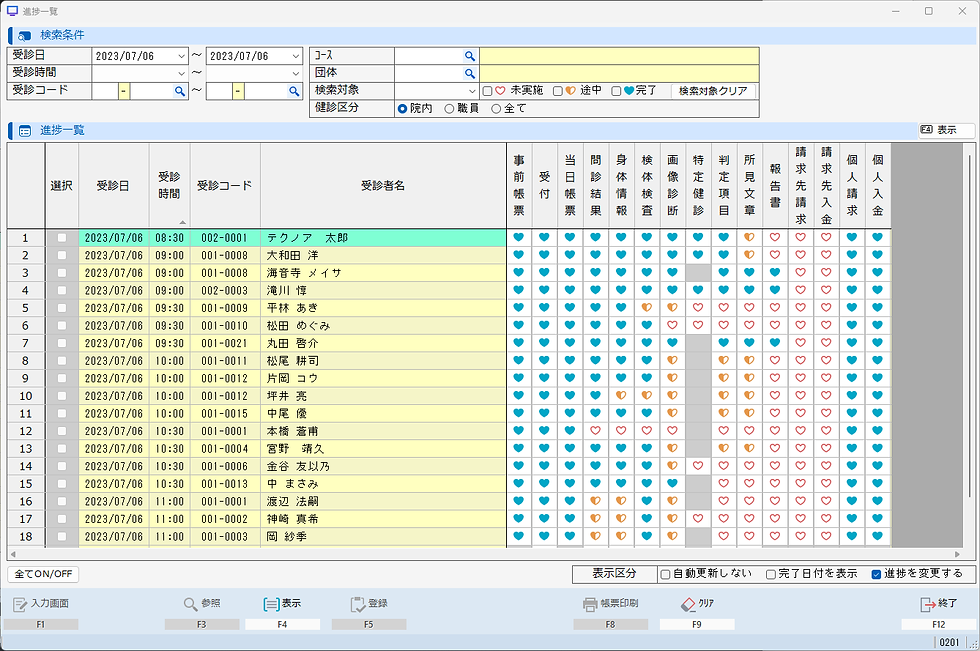Click the コース code input field

click(x=429, y=56)
